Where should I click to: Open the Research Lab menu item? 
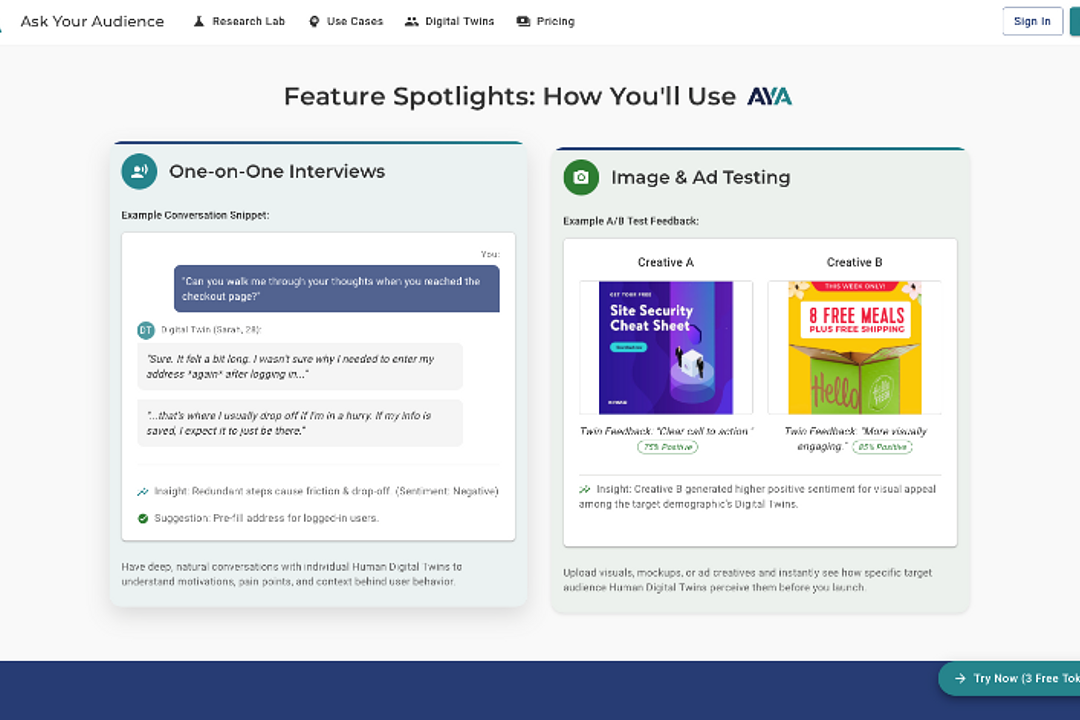coord(248,21)
